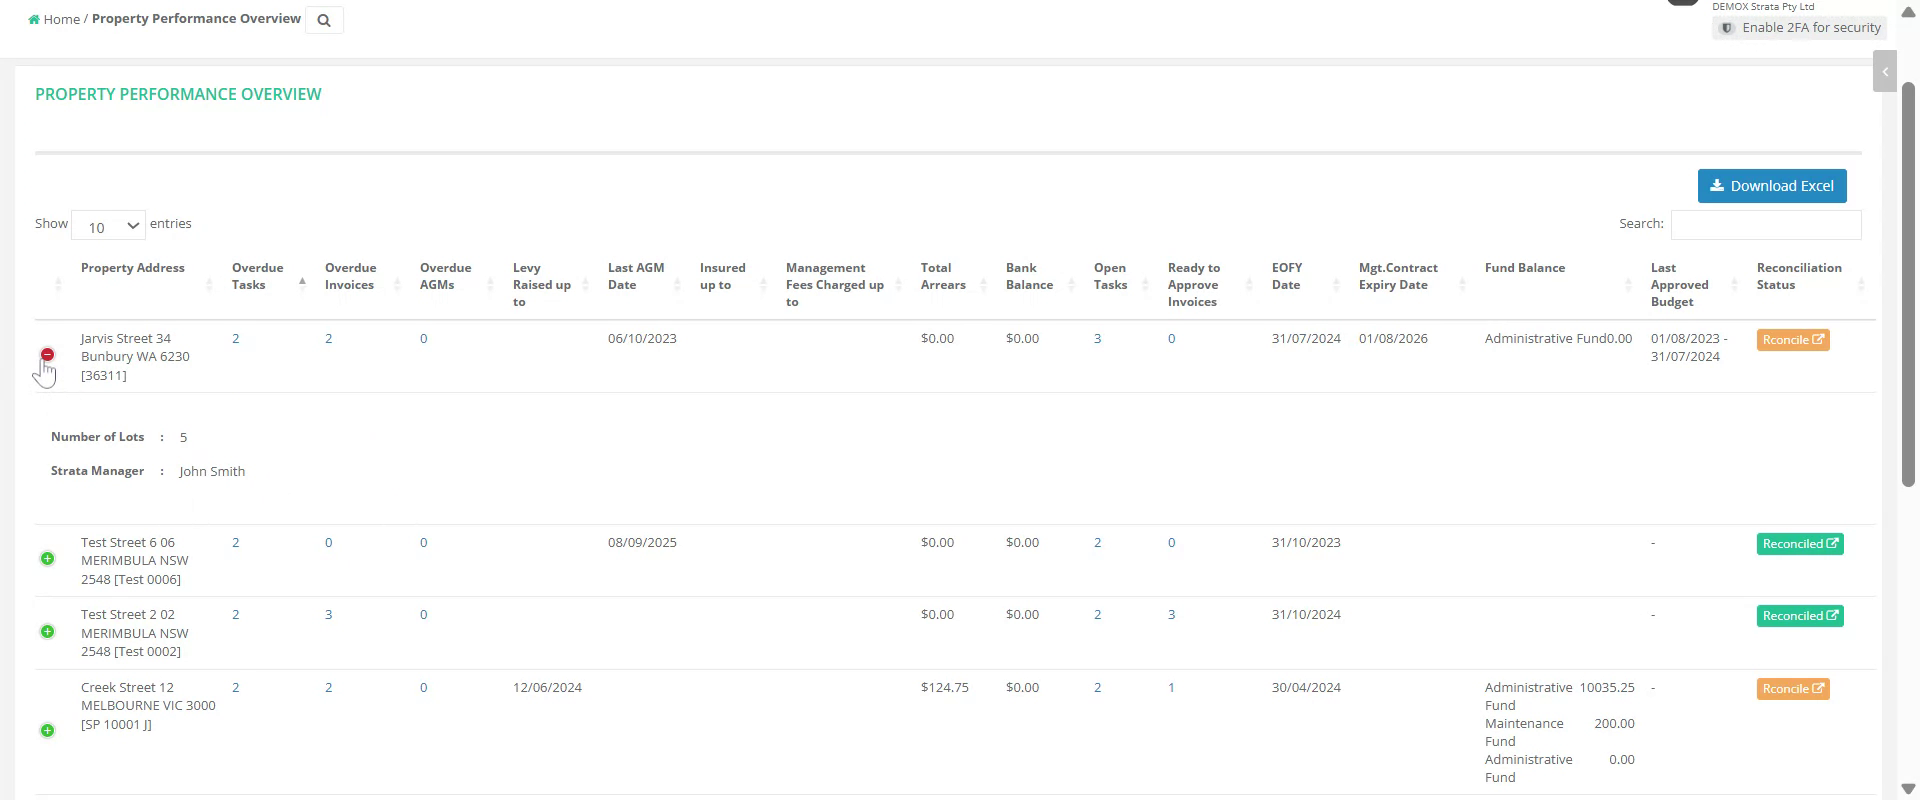This screenshot has height=800, width=1920.
Task: Open overdue AGMs count for Jarvis Street
Action: pyautogui.click(x=424, y=339)
